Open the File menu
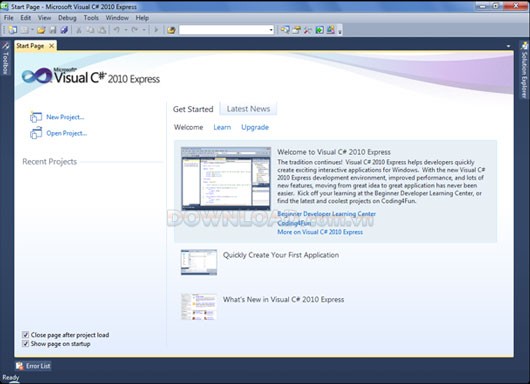Image resolution: width=530 pixels, height=384 pixels. coord(9,18)
